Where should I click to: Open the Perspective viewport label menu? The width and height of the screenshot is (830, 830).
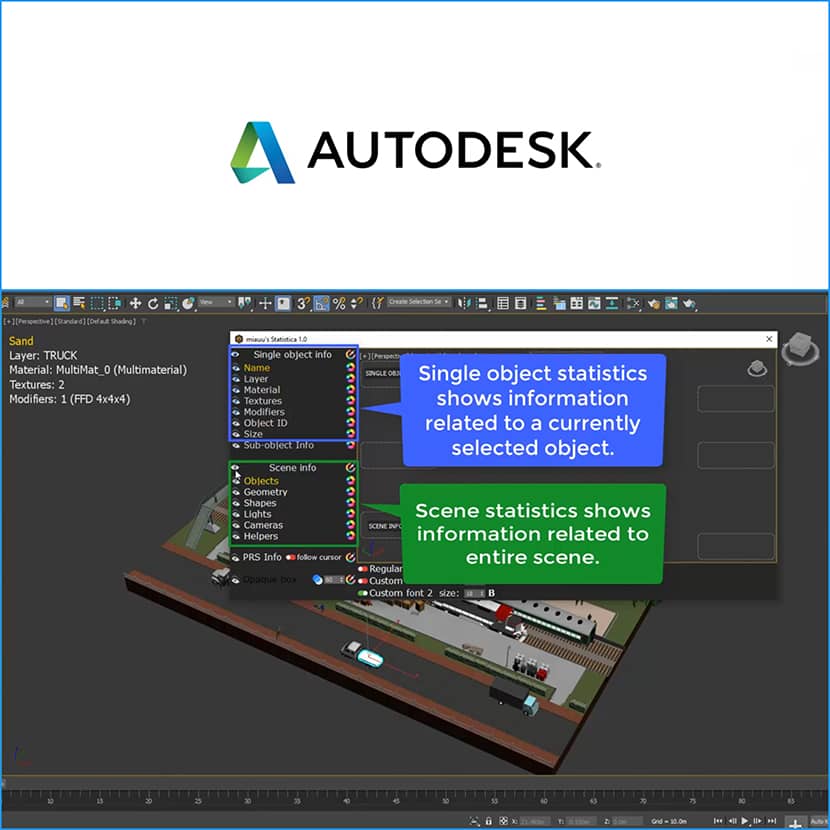[x=34, y=321]
